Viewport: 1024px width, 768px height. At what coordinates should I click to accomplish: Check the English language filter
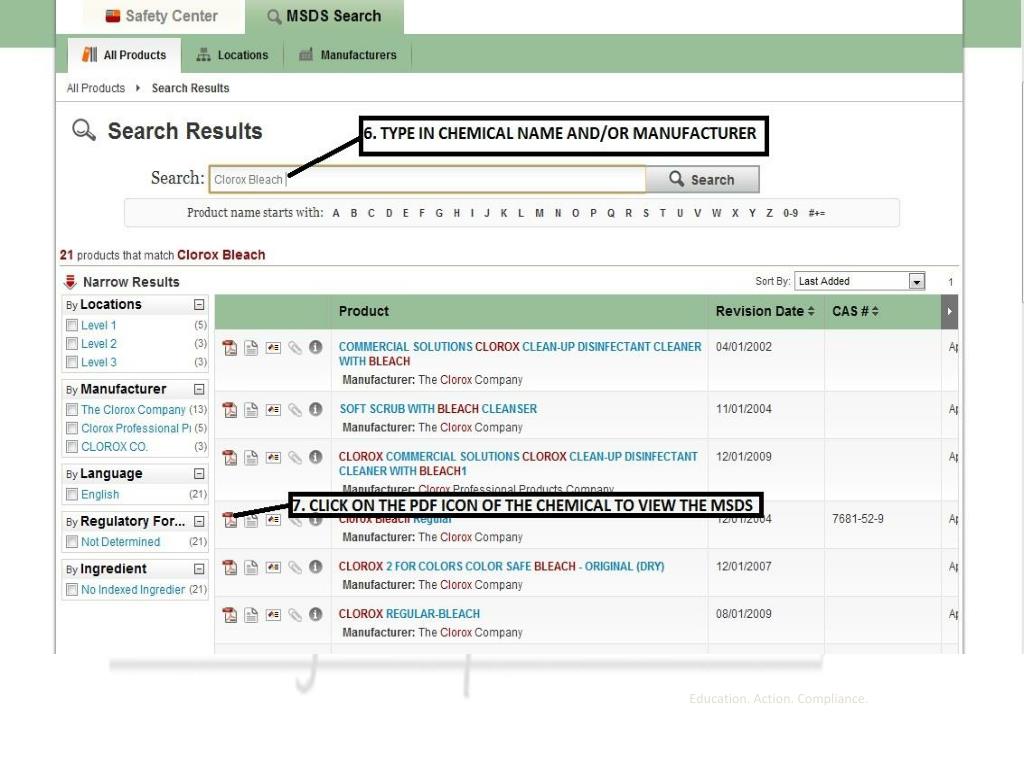(72, 494)
